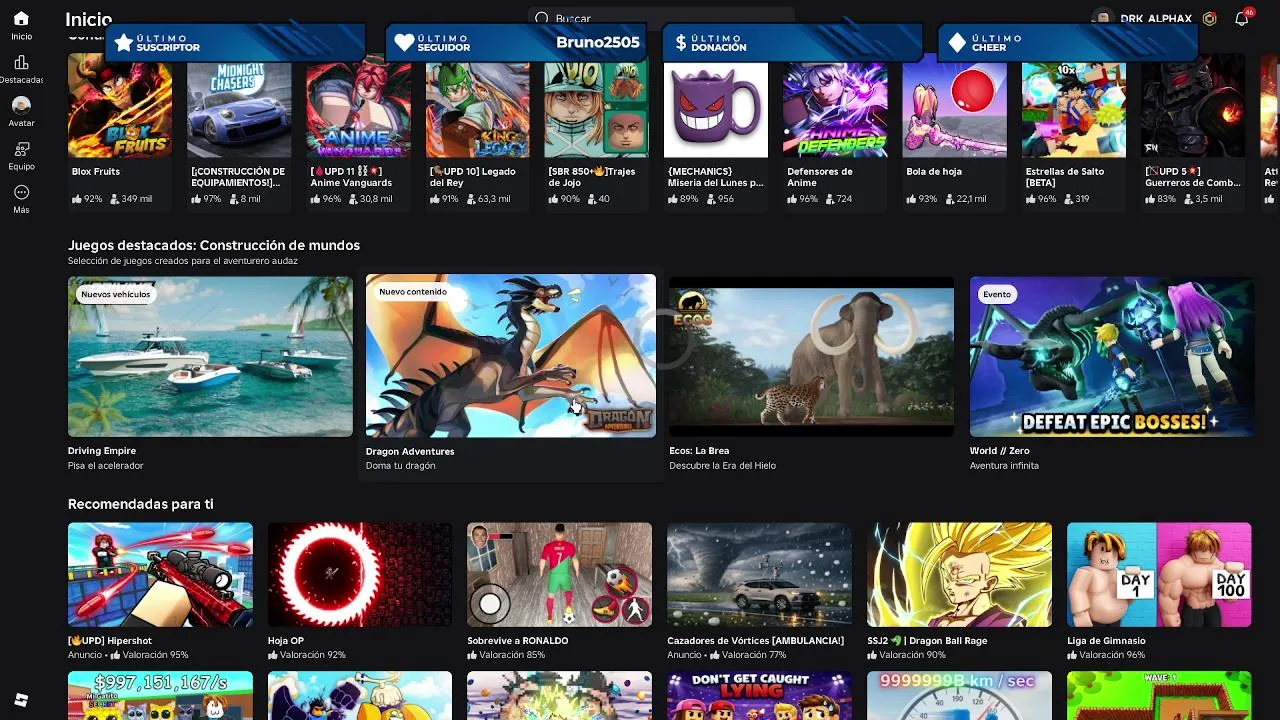Click the Último Suscriptor overlay star icon
The height and width of the screenshot is (720, 1280).
tap(124, 43)
